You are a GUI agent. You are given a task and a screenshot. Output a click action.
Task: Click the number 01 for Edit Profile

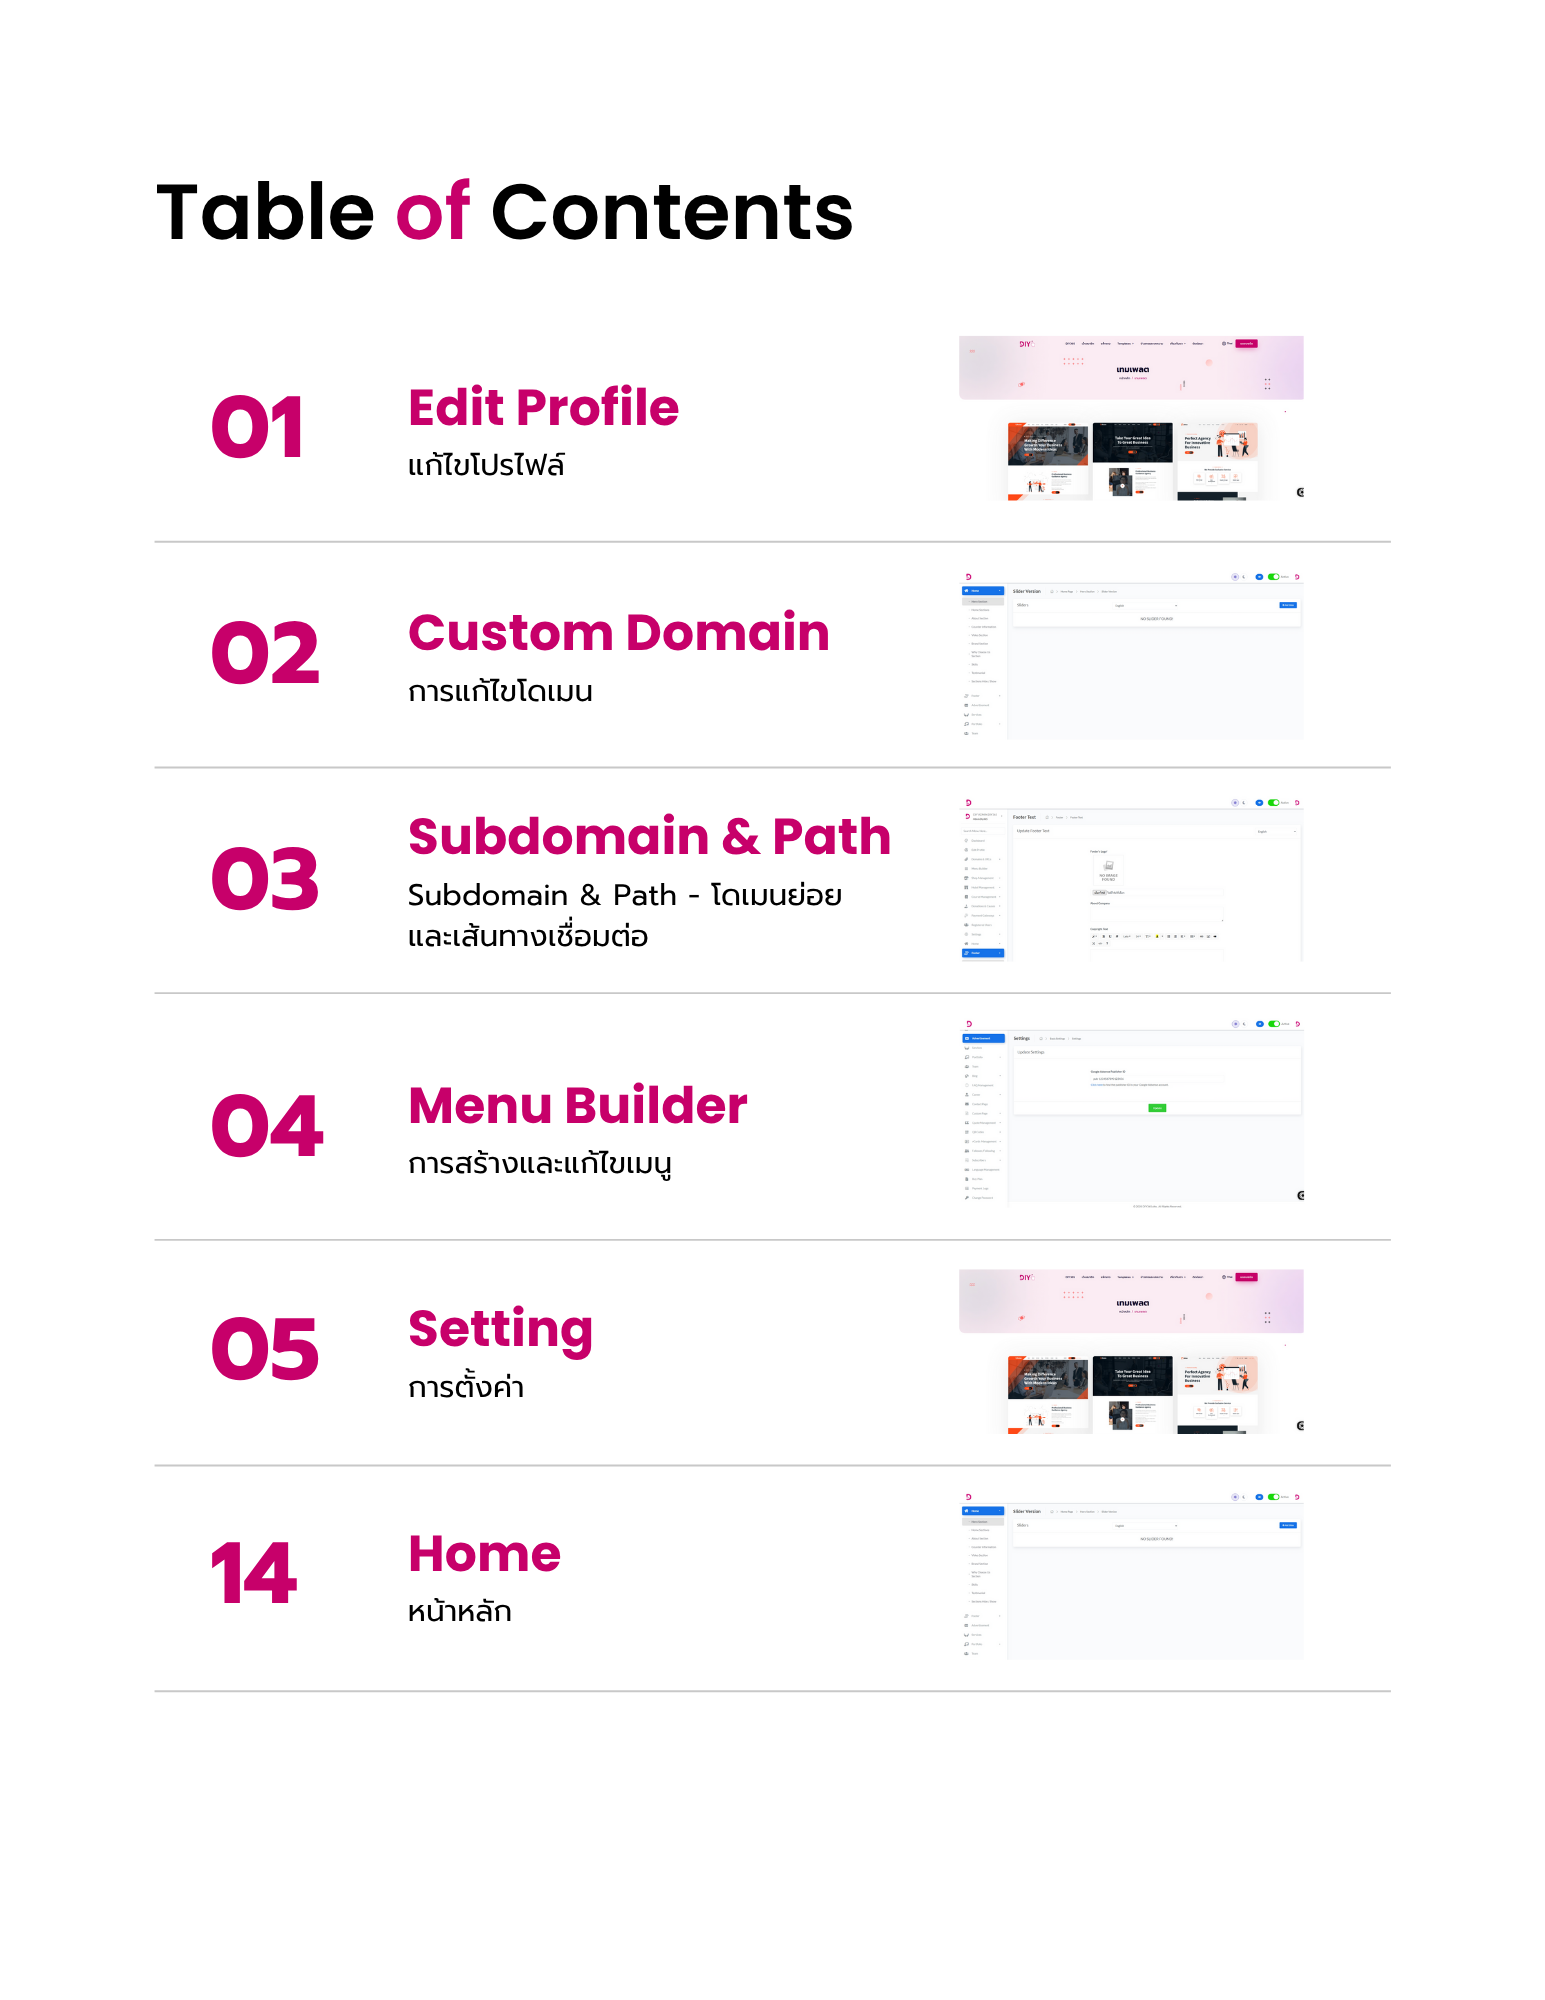(257, 428)
